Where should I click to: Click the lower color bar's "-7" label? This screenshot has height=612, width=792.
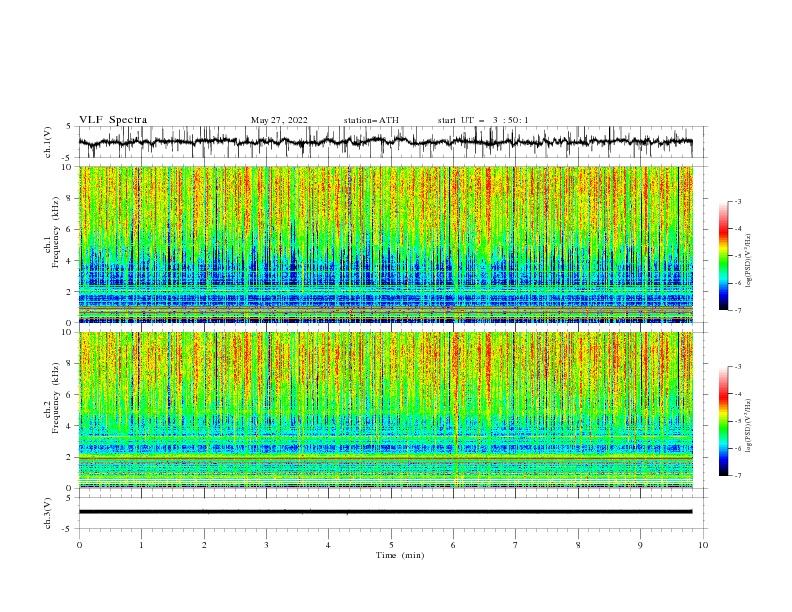click(737, 476)
